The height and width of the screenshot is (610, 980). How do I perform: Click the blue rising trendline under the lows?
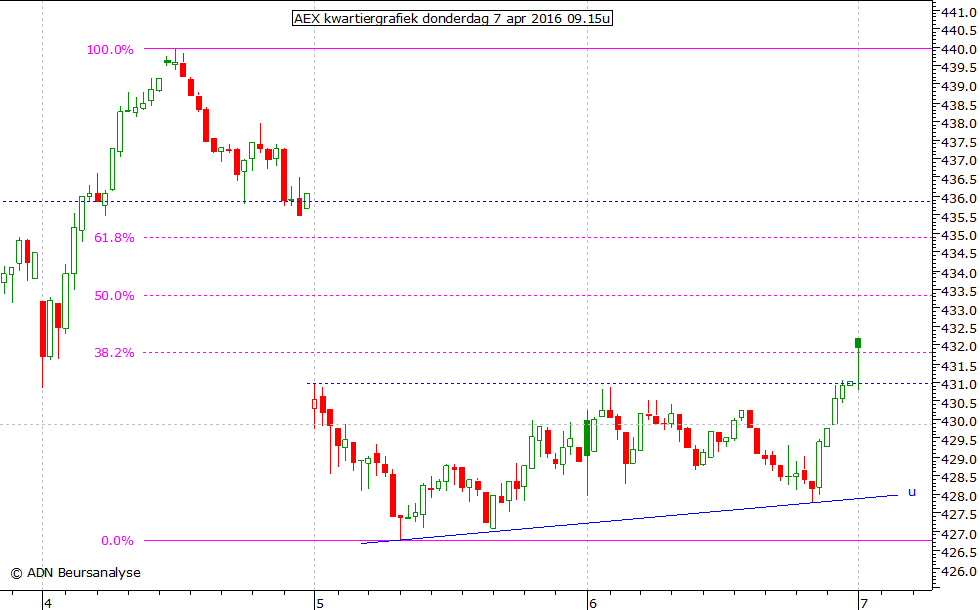coord(629,519)
